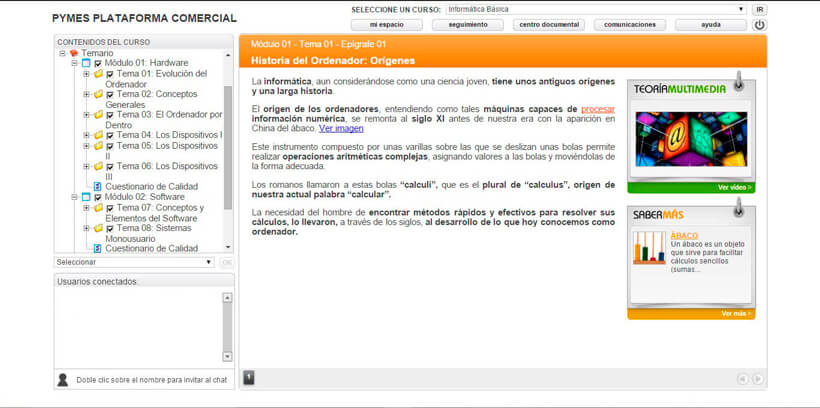Open the 'mi espacio' menu
Image resolution: width=820 pixels, height=408 pixels.
pyautogui.click(x=386, y=25)
